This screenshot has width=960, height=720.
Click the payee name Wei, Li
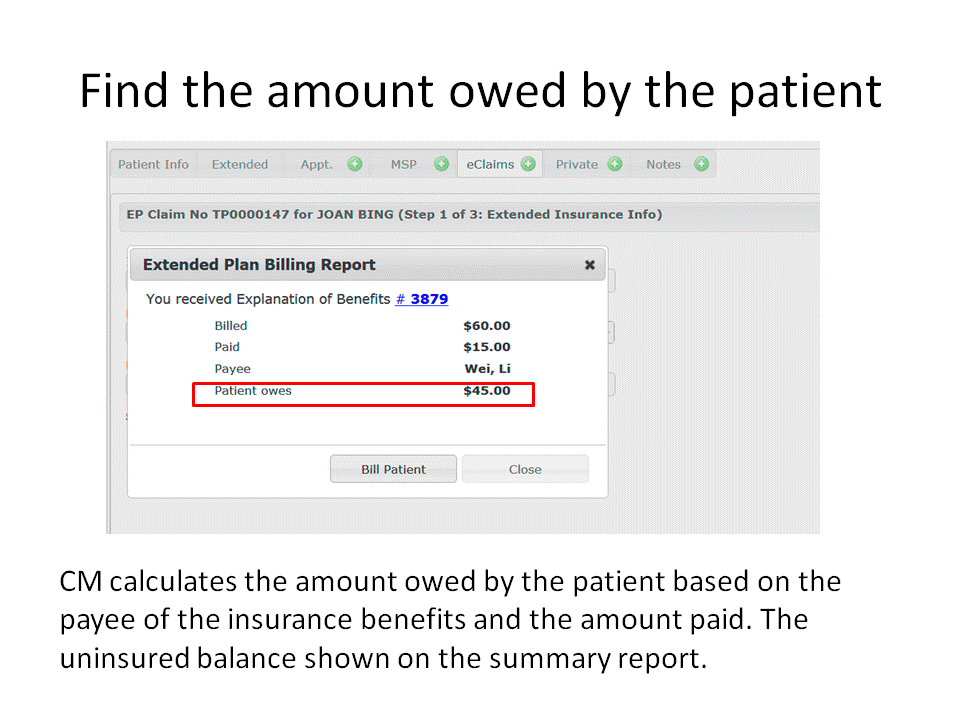(x=488, y=369)
